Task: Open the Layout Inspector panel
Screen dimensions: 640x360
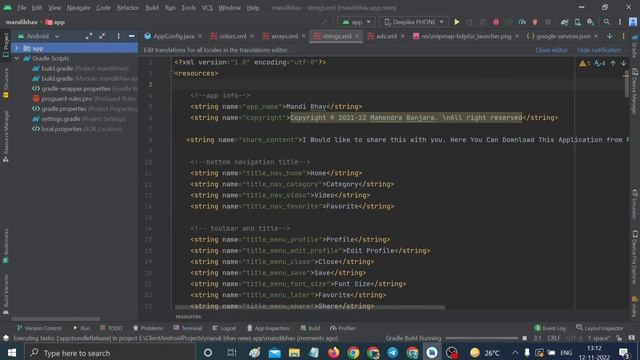Action: coord(600,328)
